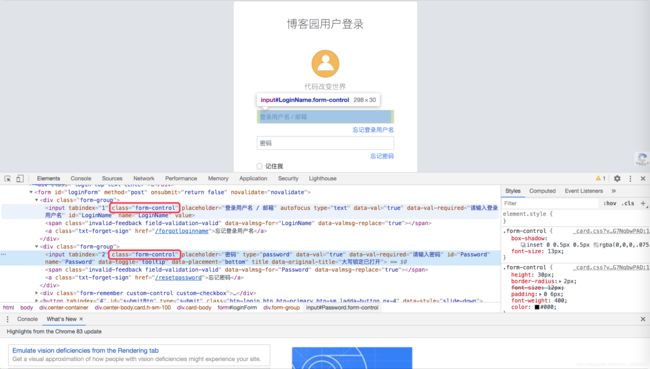Click the user avatar icon
This screenshot has width=650, height=369.
325,64
